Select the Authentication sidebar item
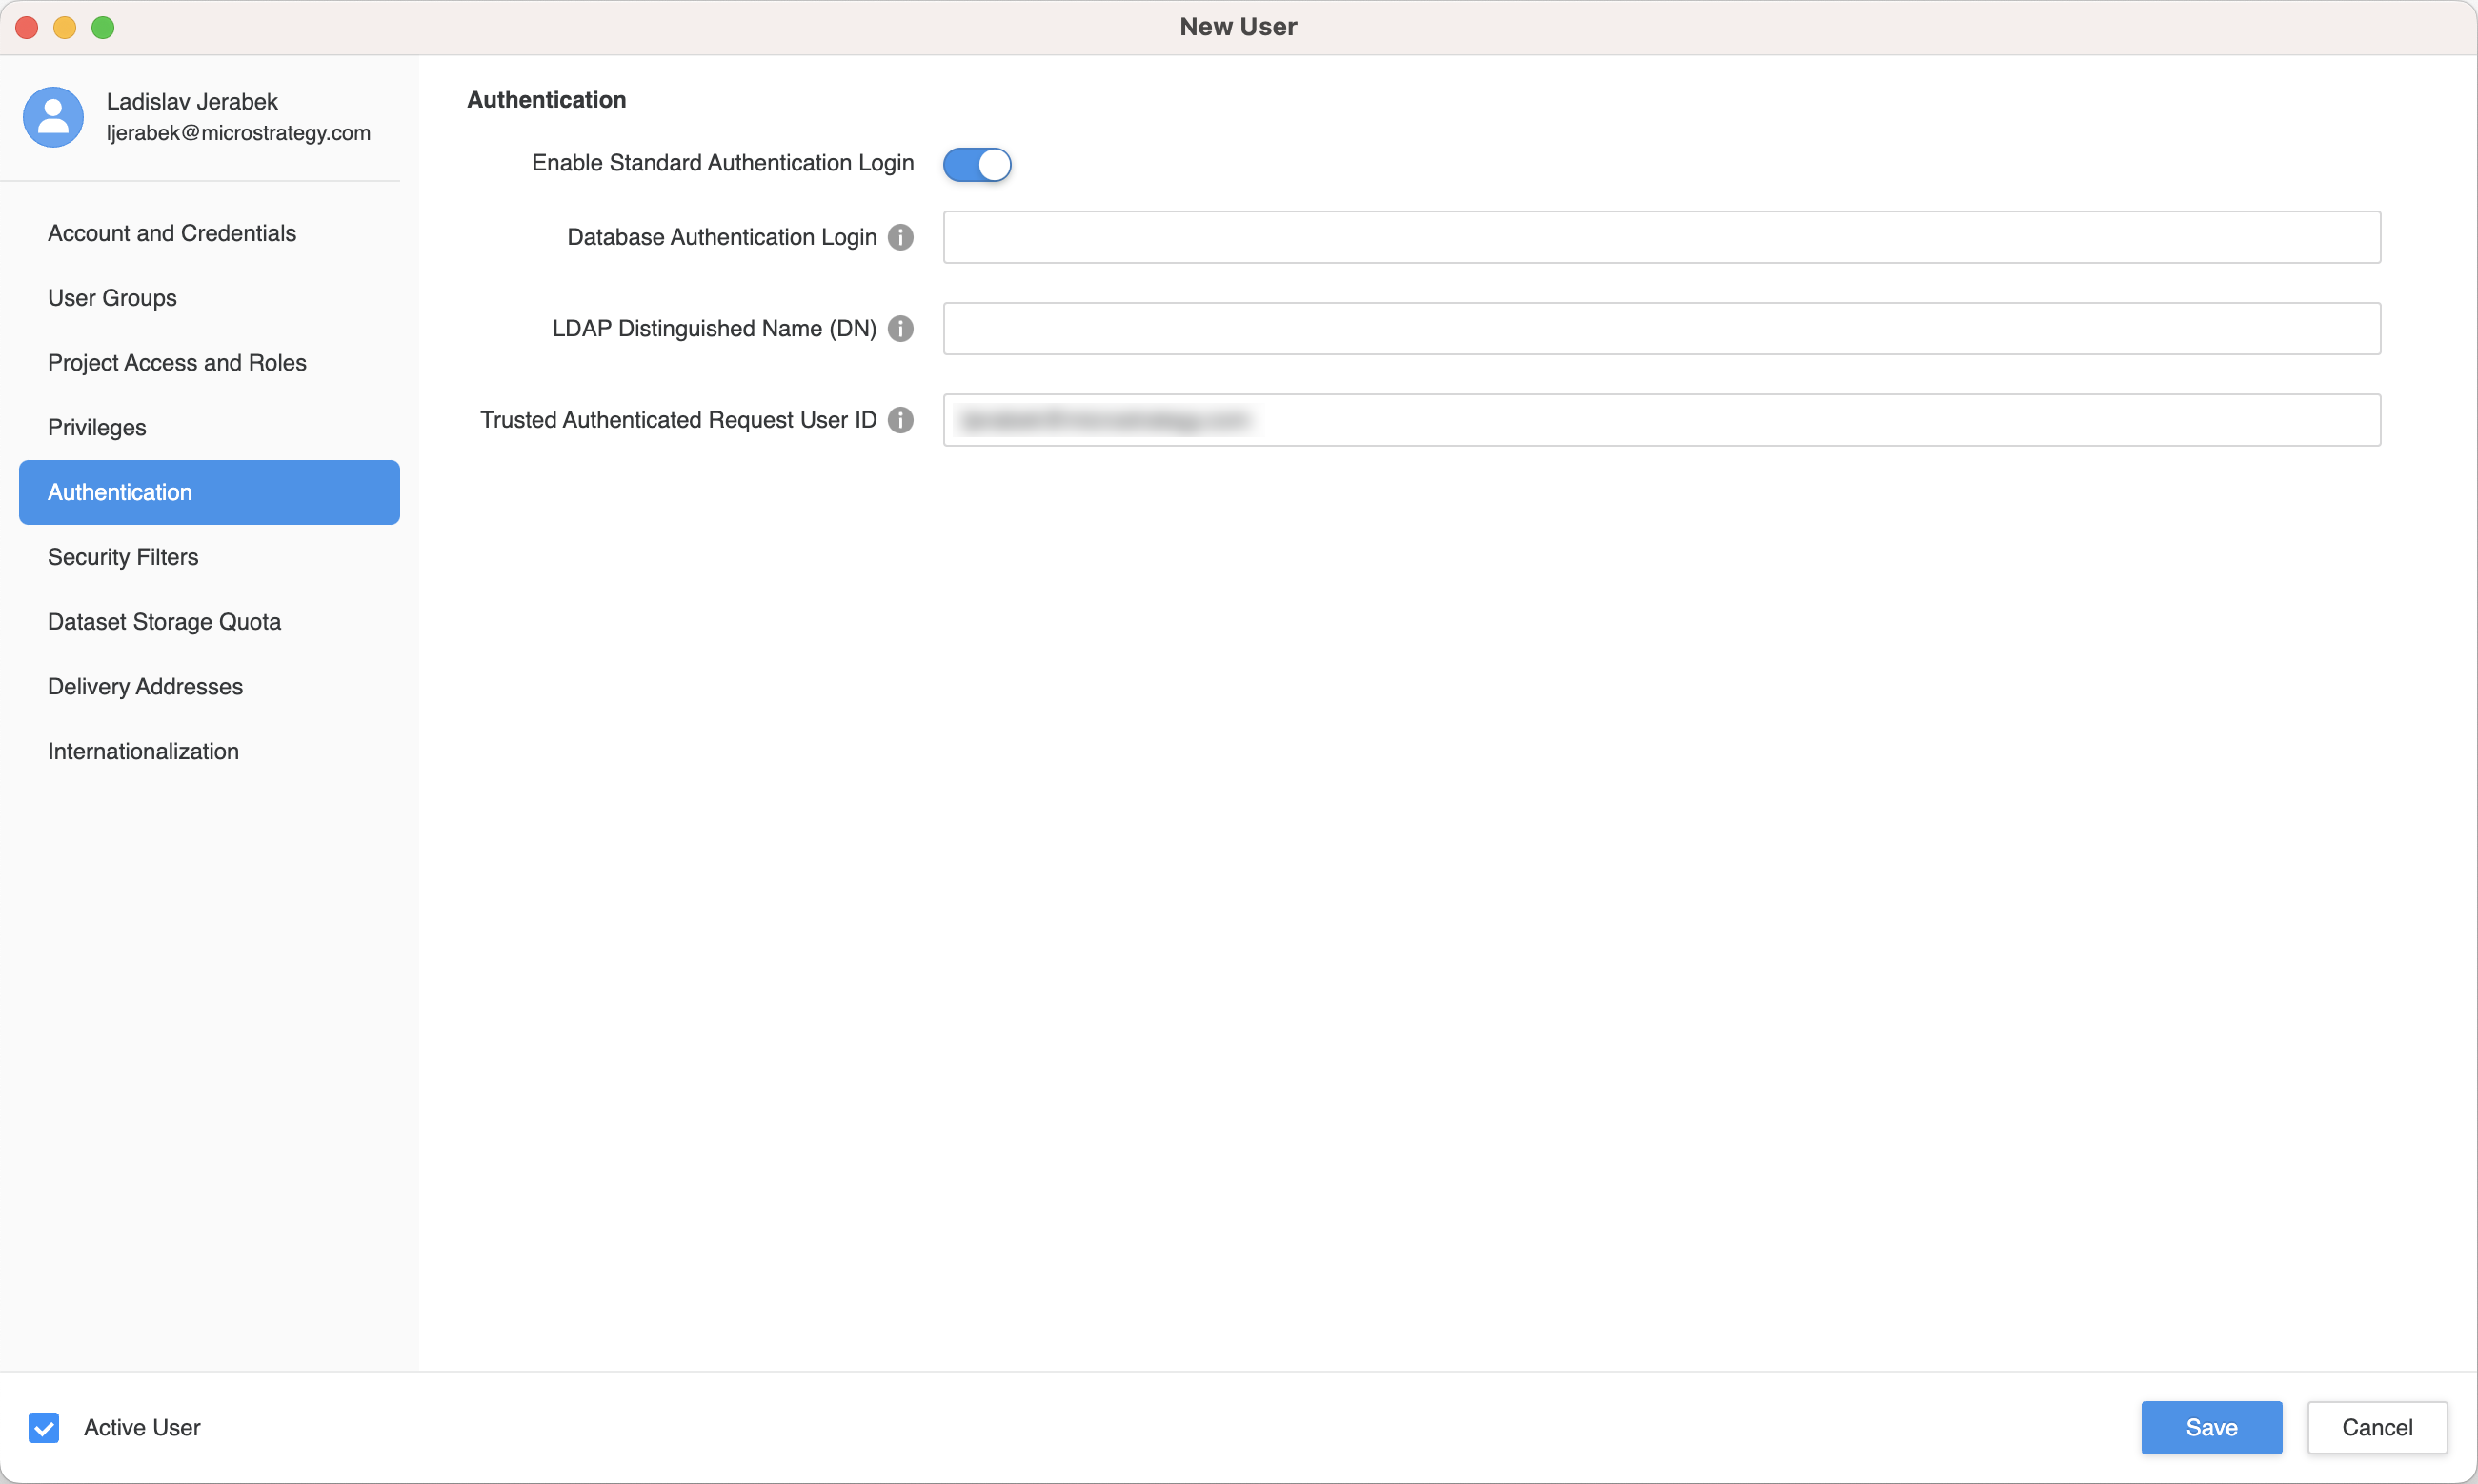Viewport: 2478px width, 1484px height. click(x=209, y=492)
